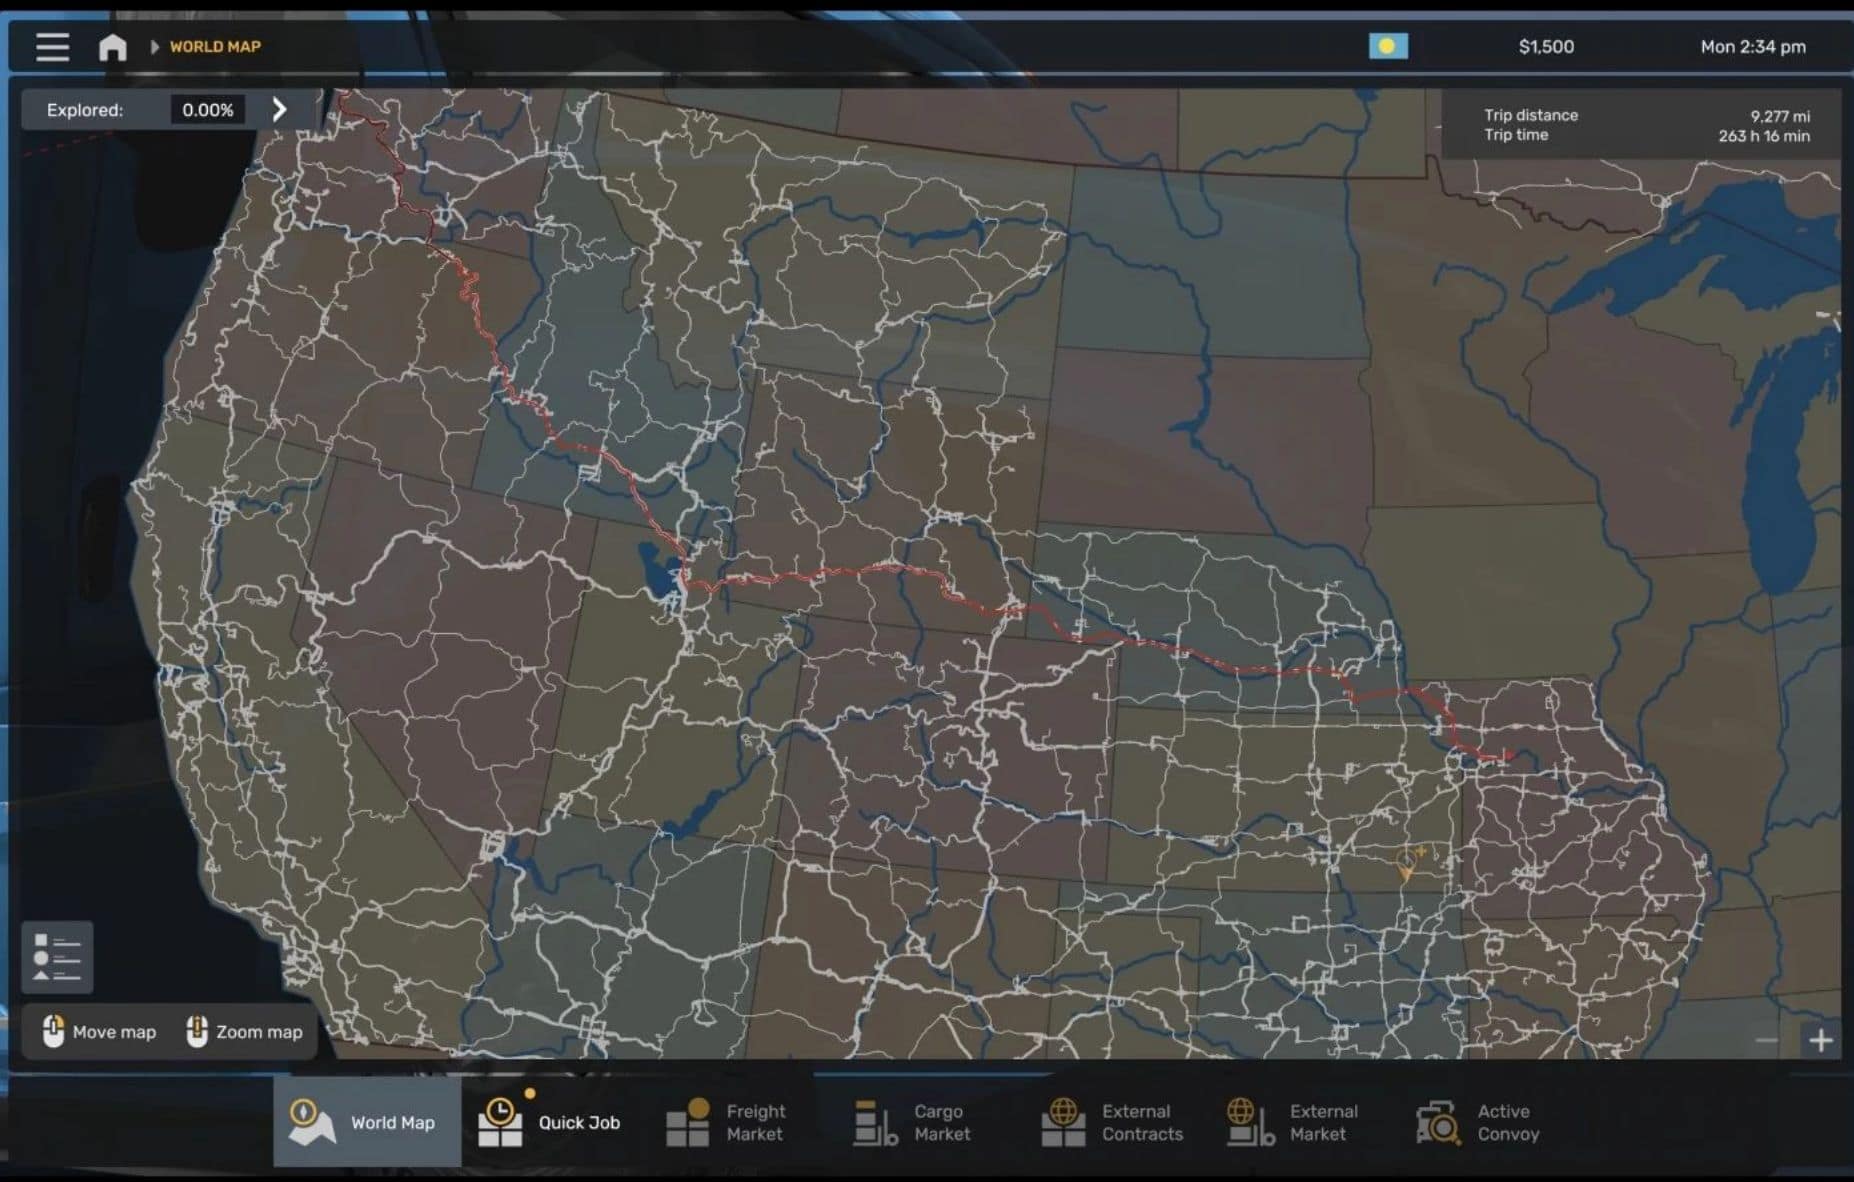Zoom in with the plus button
This screenshot has width=1854, height=1182.
coord(1820,1041)
